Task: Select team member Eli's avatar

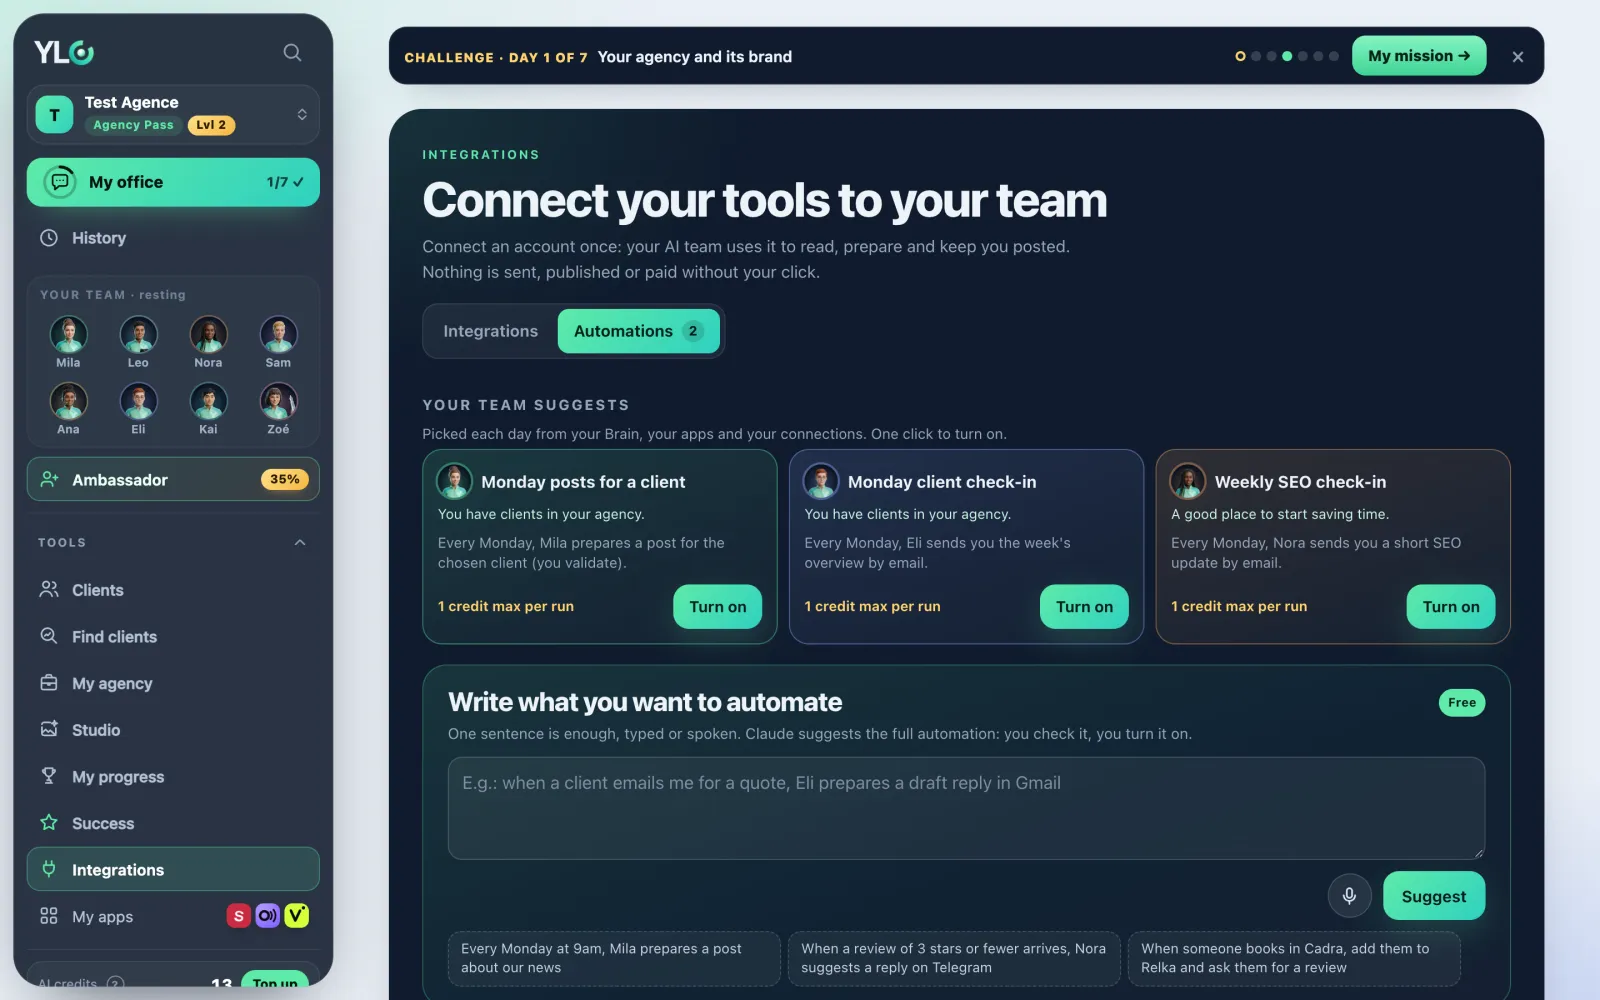Action: click(138, 401)
